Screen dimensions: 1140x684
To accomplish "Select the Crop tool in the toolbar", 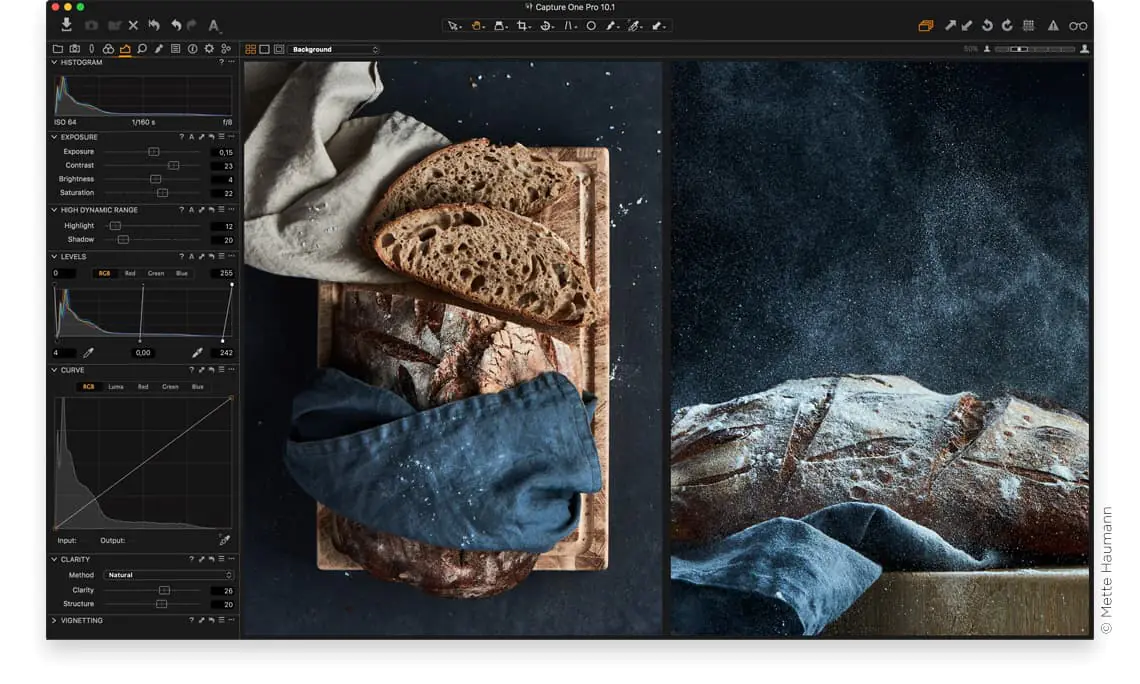I will [x=522, y=26].
